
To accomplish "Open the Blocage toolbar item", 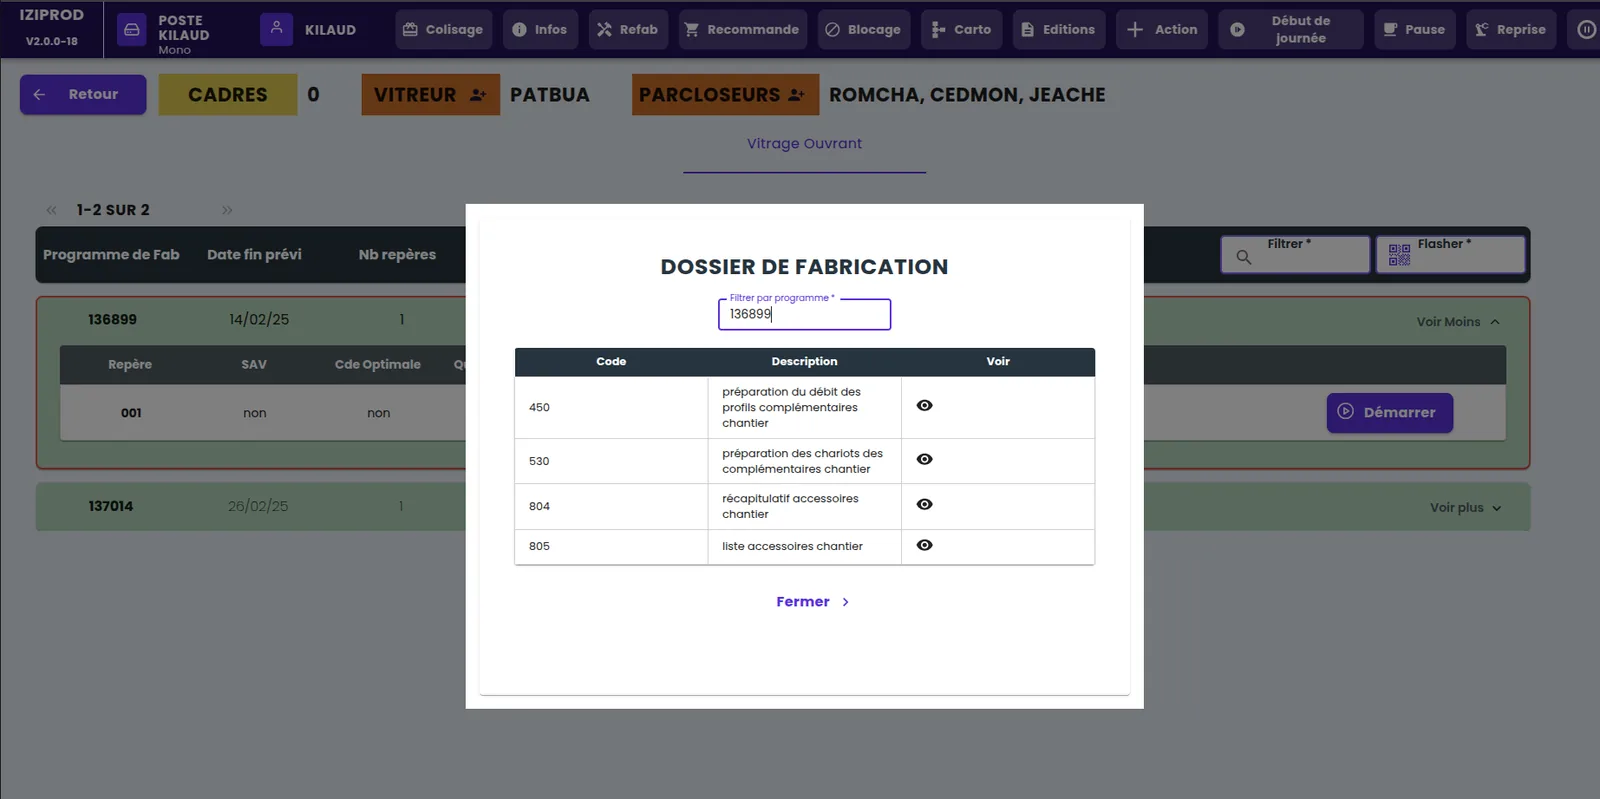I will (863, 30).
